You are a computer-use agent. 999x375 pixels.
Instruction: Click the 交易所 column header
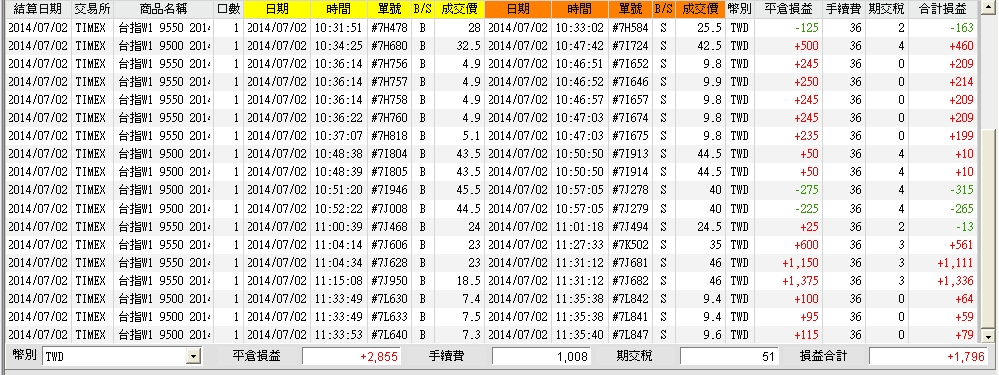(x=92, y=9)
